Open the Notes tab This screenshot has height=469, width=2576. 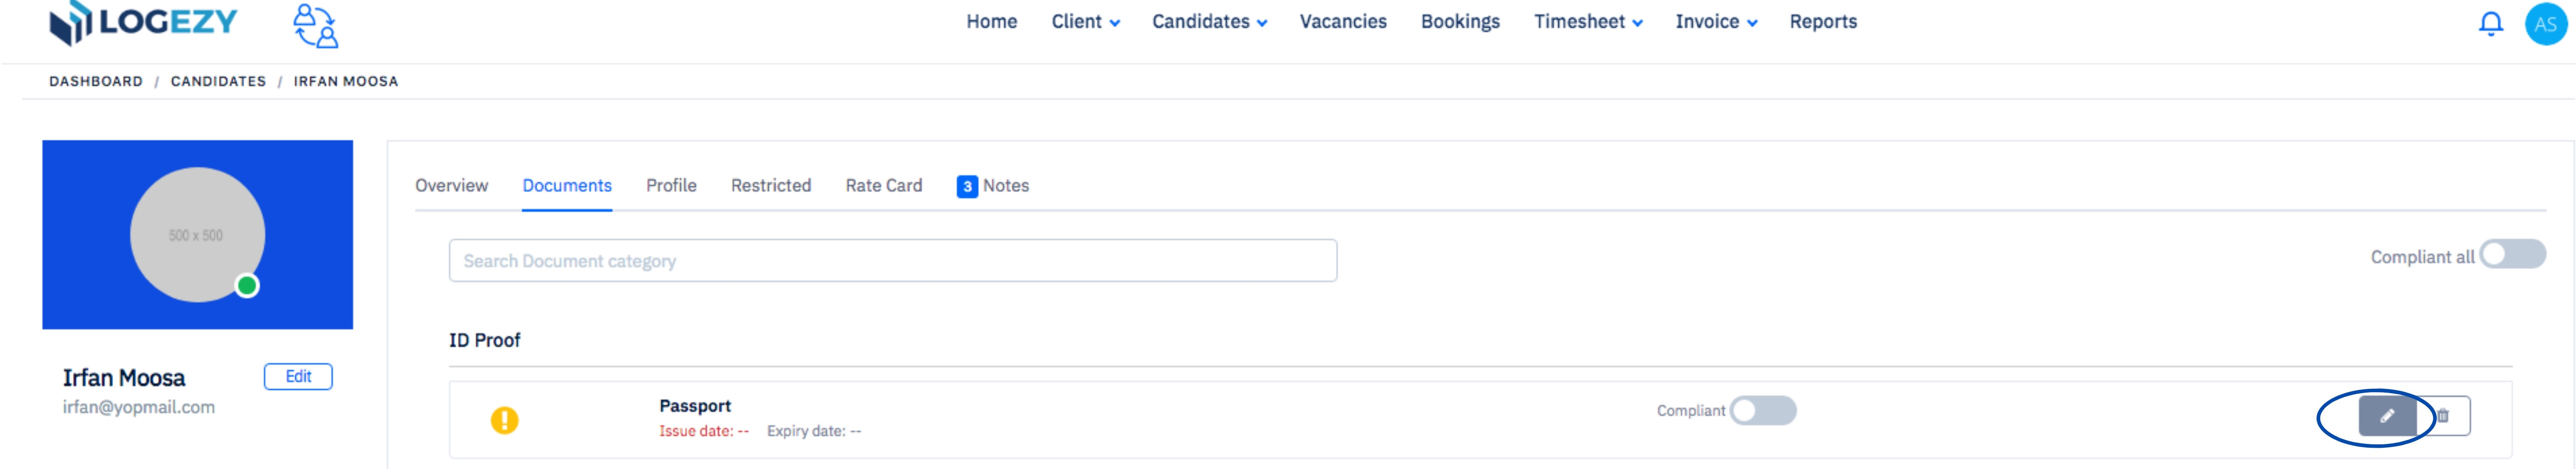click(x=992, y=186)
